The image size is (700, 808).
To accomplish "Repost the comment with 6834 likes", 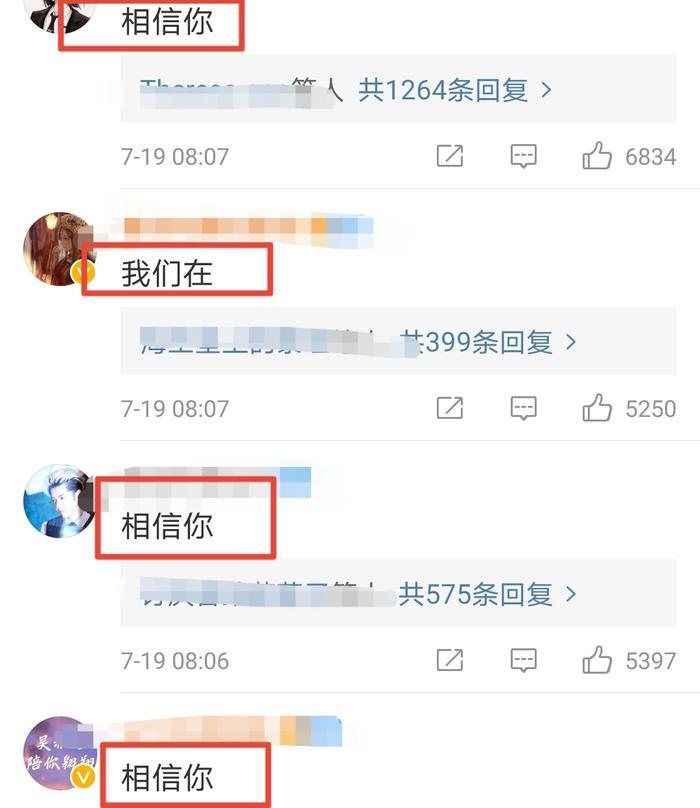I will (449, 156).
